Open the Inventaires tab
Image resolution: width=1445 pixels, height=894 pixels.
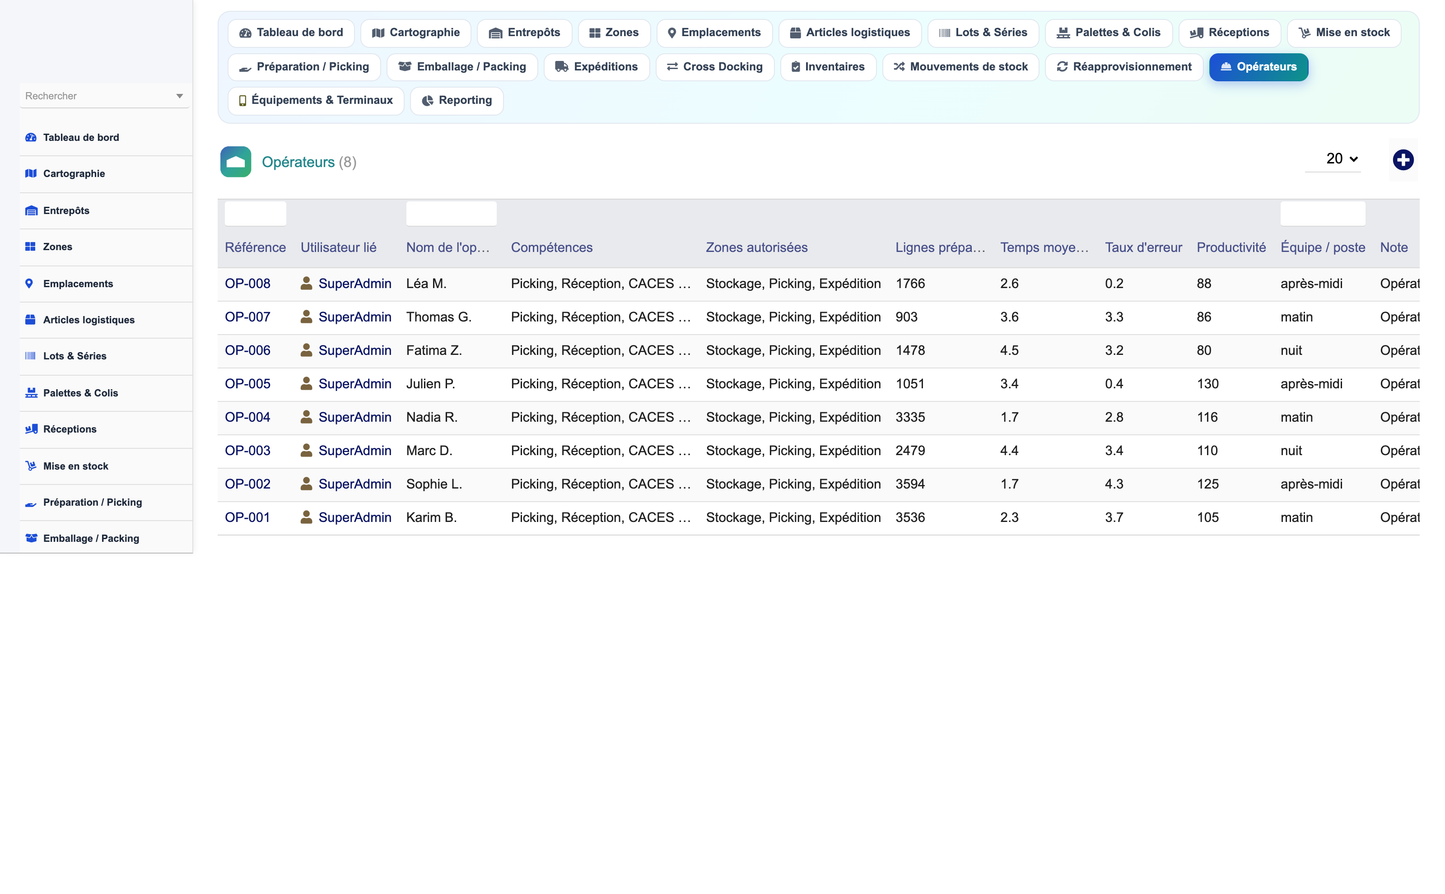pos(828,67)
